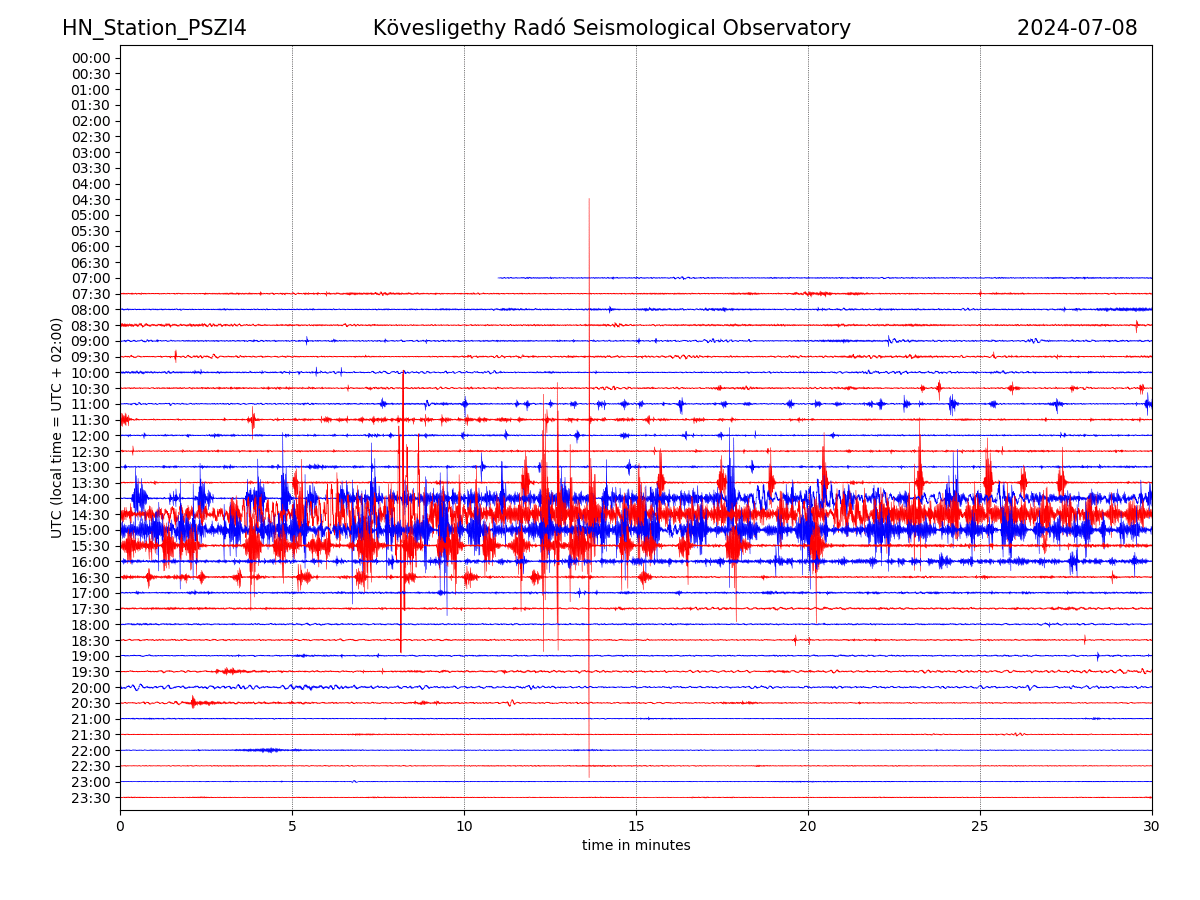Select the 25 minute x-axis tick label
The width and height of the screenshot is (1200, 900).
(980, 826)
